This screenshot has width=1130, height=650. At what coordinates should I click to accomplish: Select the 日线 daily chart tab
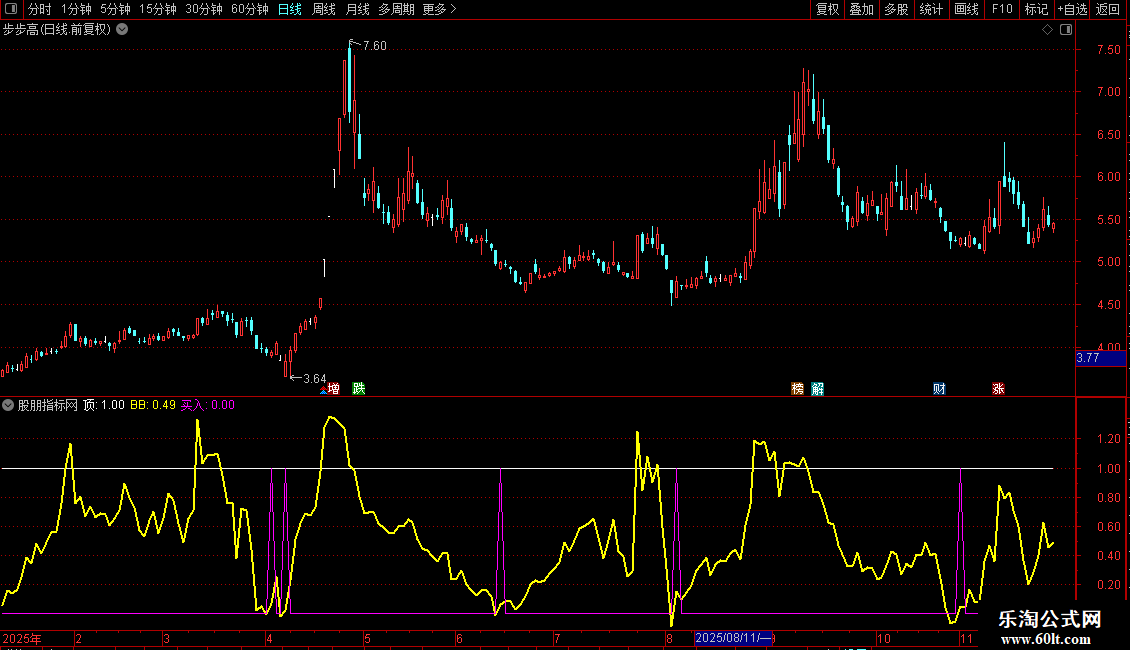pyautogui.click(x=290, y=9)
